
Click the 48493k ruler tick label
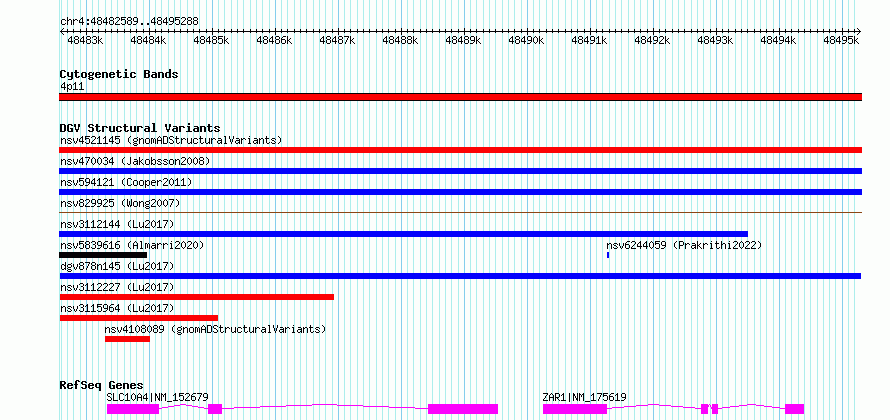[x=715, y=40]
